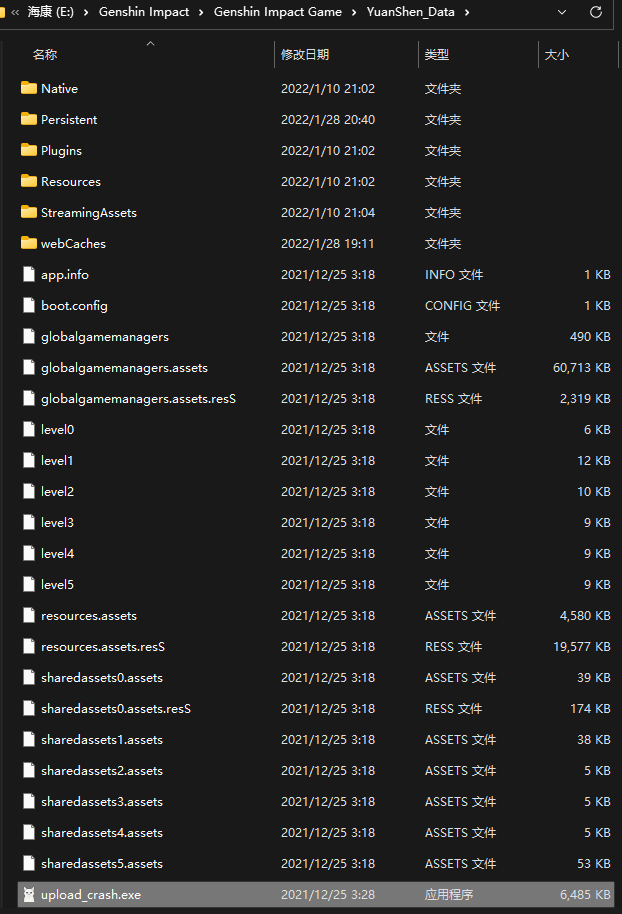This screenshot has height=914, width=622.
Task: Click the refresh icon in the address bar
Action: tap(596, 12)
